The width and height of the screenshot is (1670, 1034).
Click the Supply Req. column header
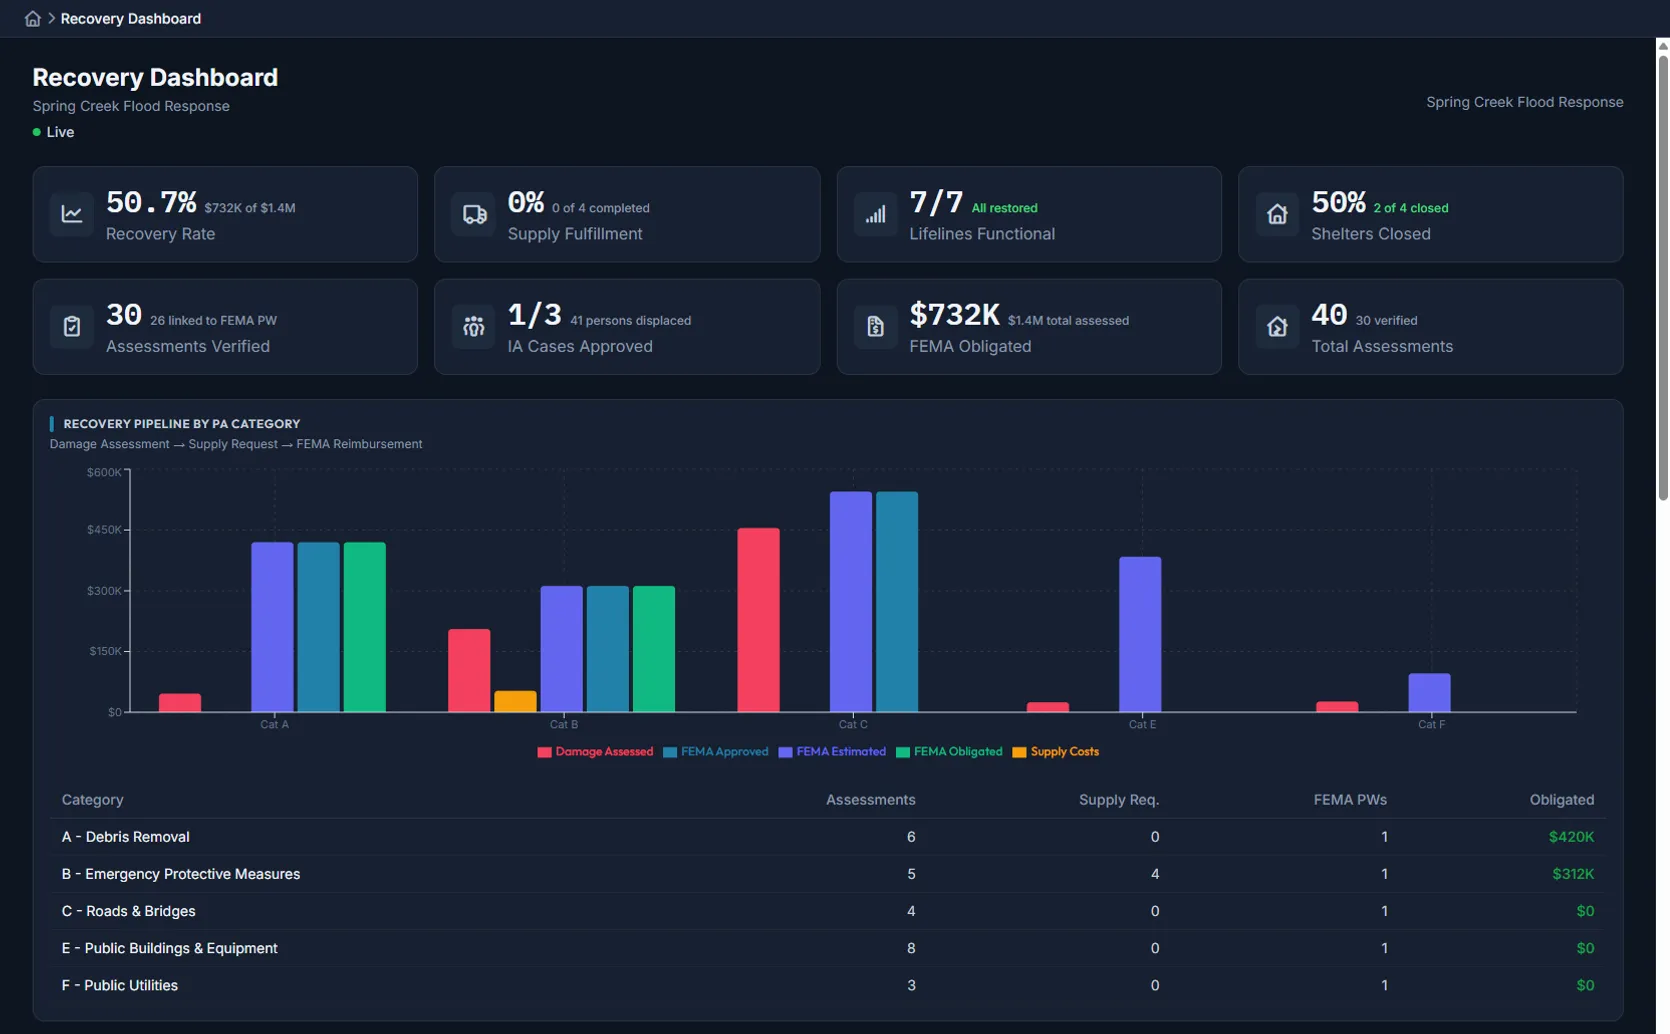[x=1119, y=800]
